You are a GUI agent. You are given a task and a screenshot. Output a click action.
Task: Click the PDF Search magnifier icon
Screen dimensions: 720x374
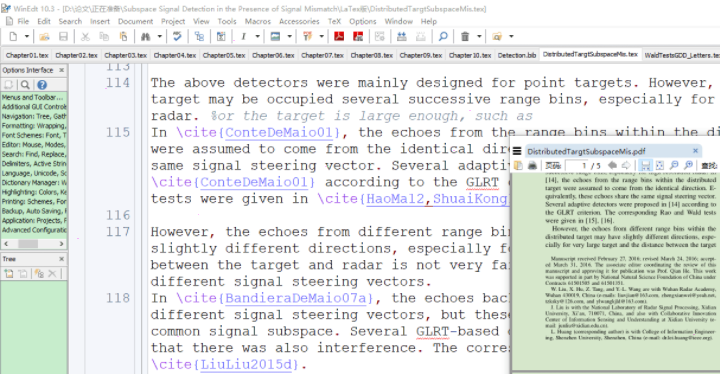click(443, 36)
